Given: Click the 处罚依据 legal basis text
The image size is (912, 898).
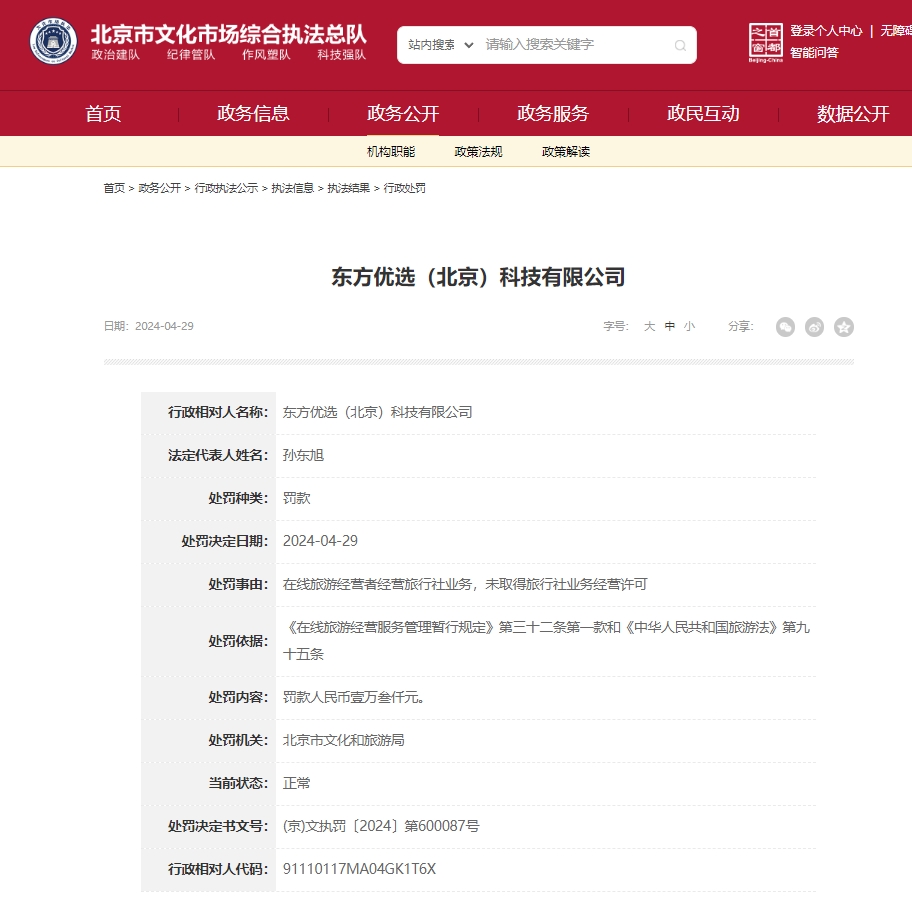Looking at the screenshot, I should [546, 640].
